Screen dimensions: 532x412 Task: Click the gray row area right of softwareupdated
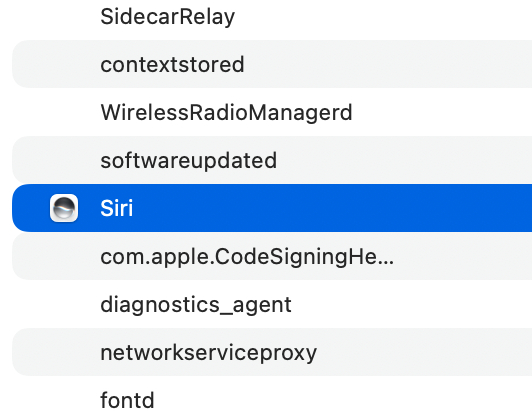coord(404,160)
